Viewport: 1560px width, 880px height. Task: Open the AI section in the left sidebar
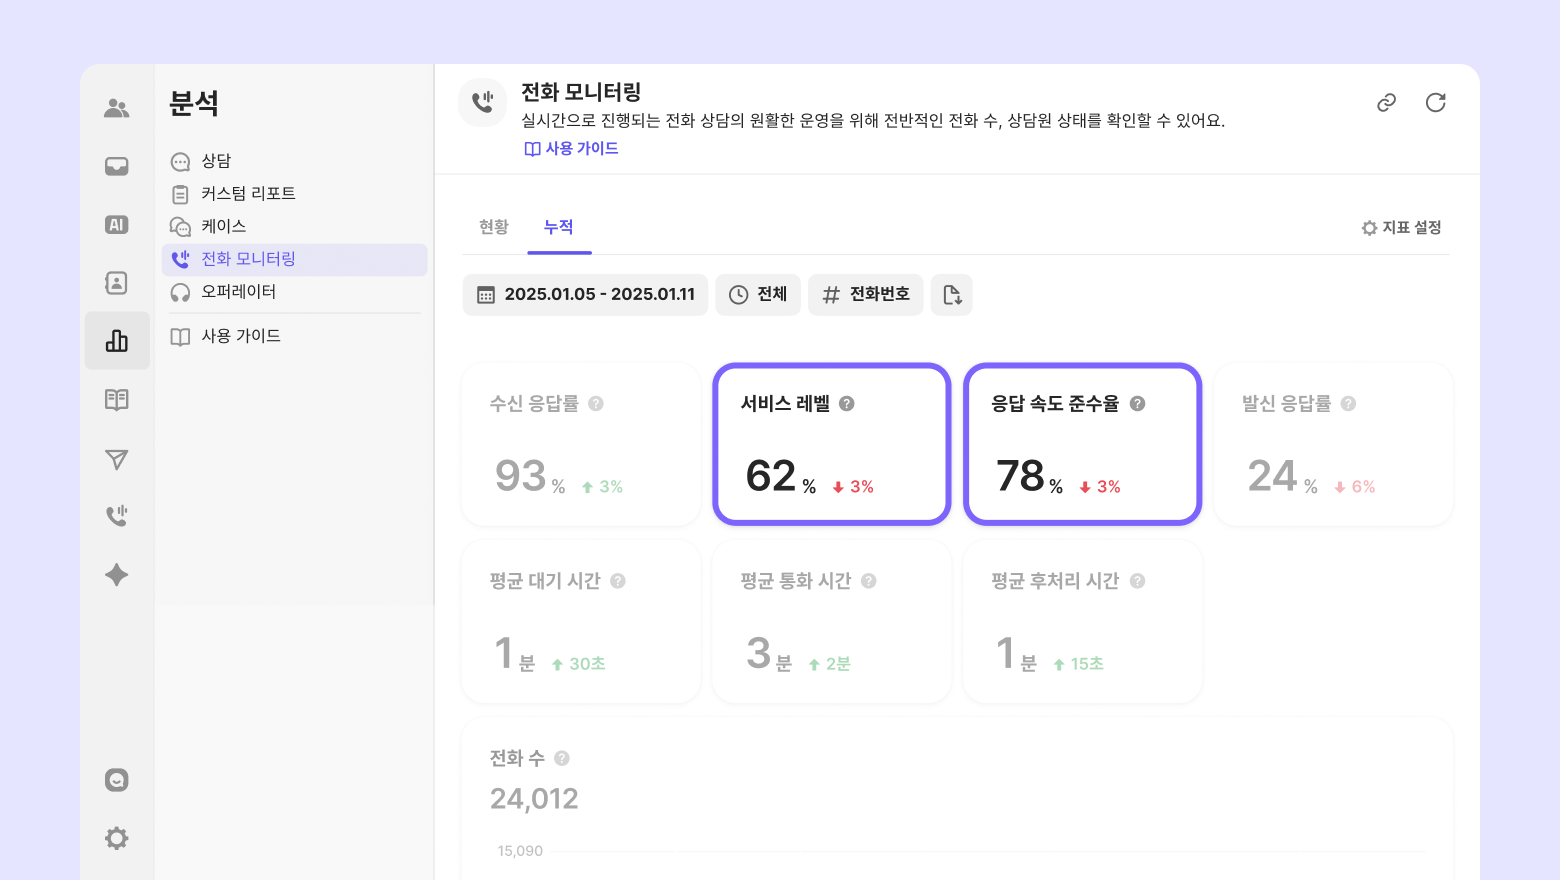point(117,225)
